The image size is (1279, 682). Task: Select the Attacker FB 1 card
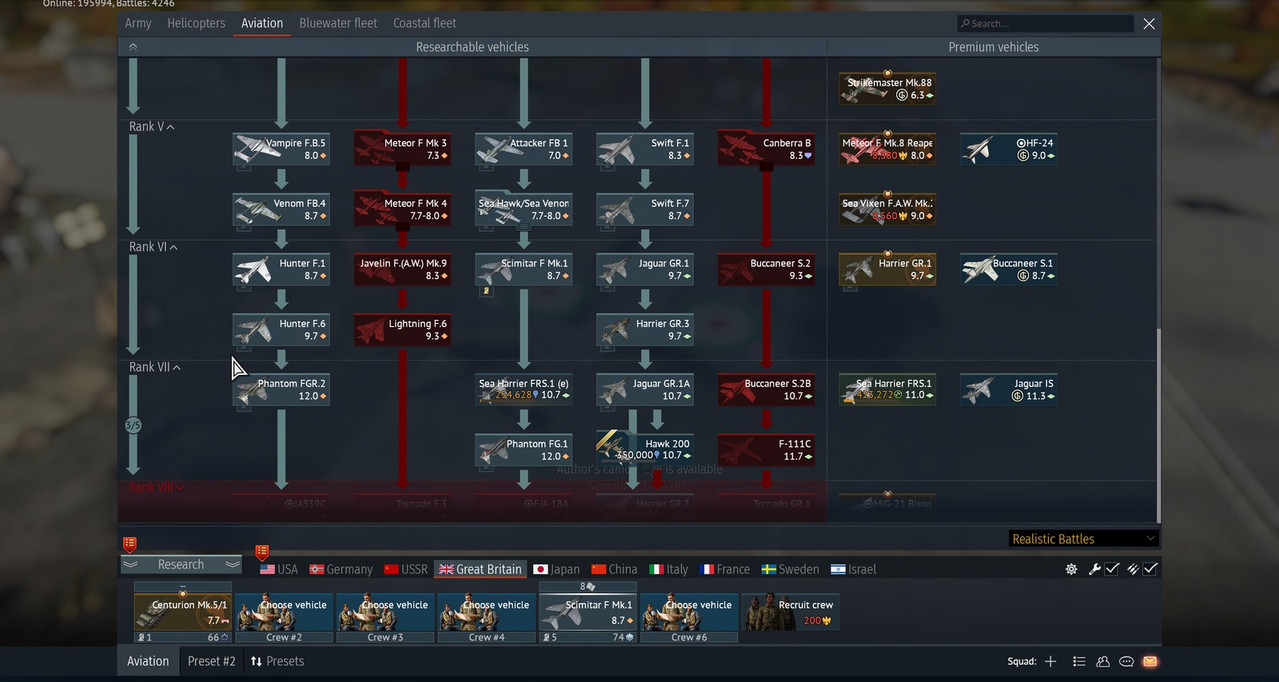[524, 149]
